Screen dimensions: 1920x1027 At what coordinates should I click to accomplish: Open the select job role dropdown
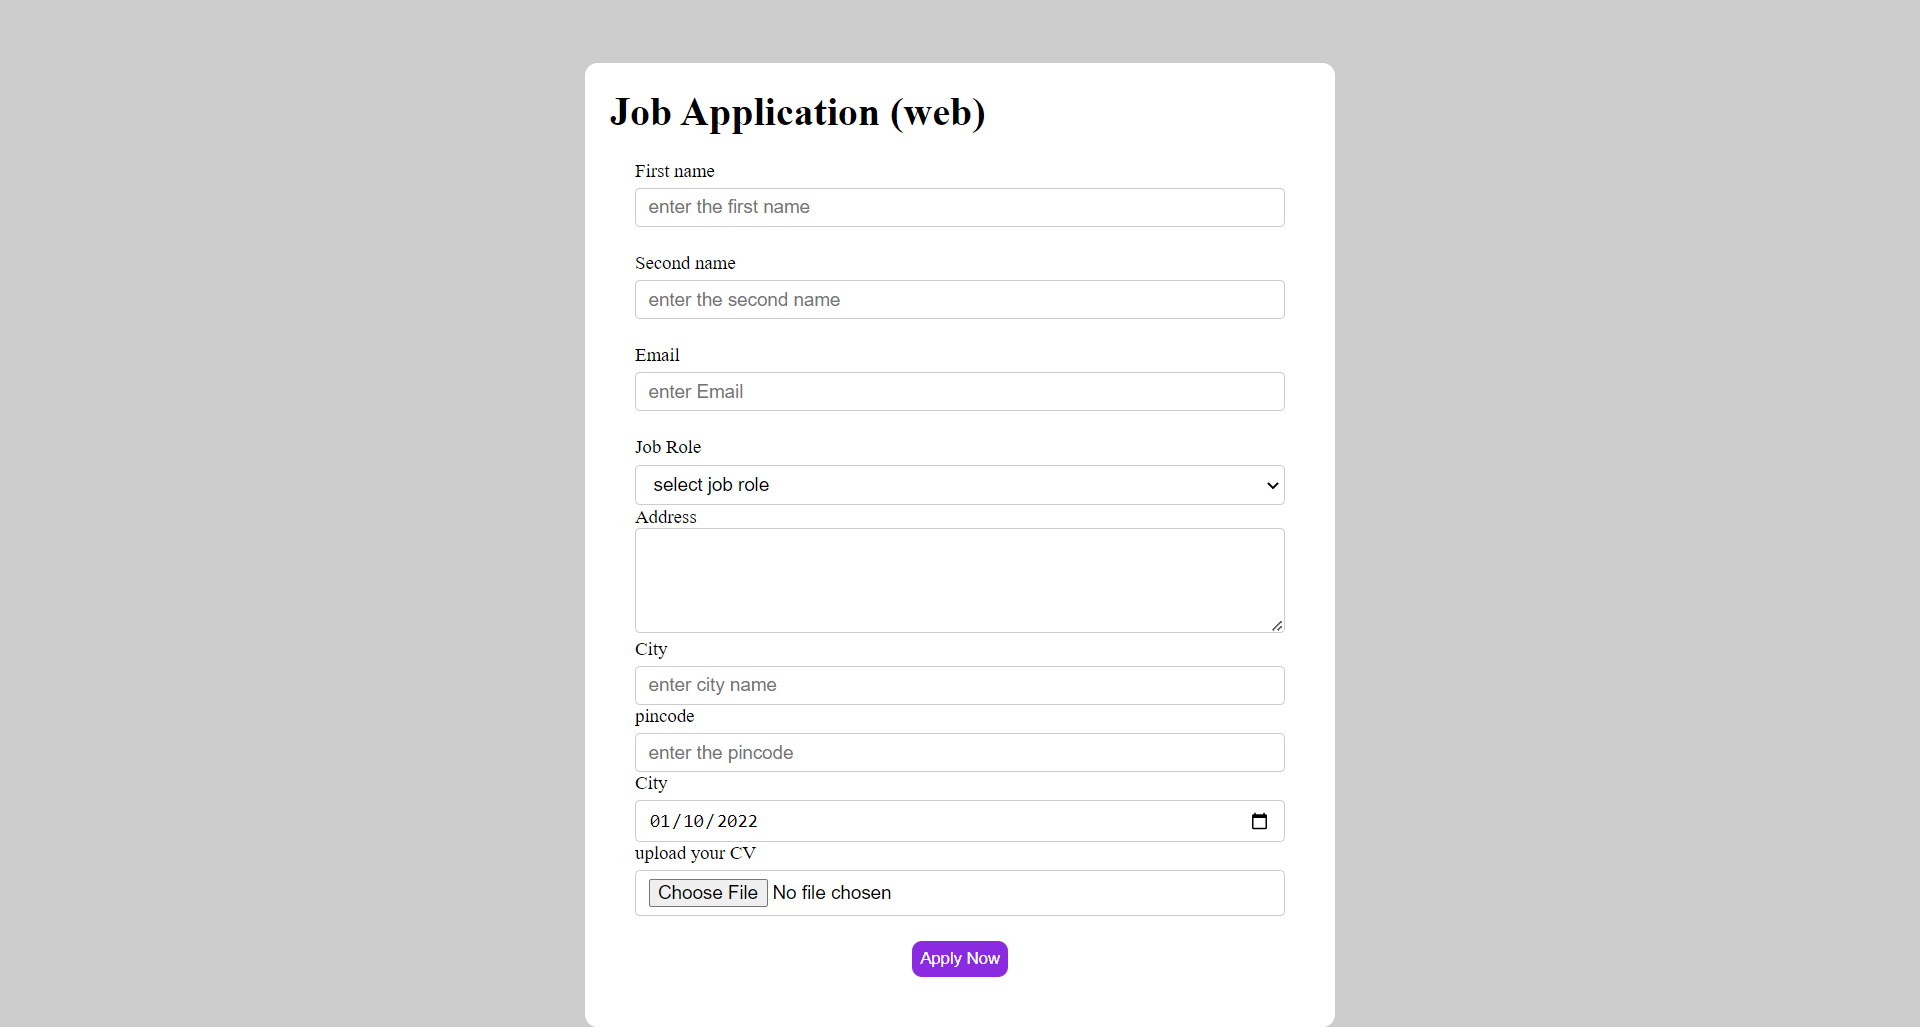[959, 485]
